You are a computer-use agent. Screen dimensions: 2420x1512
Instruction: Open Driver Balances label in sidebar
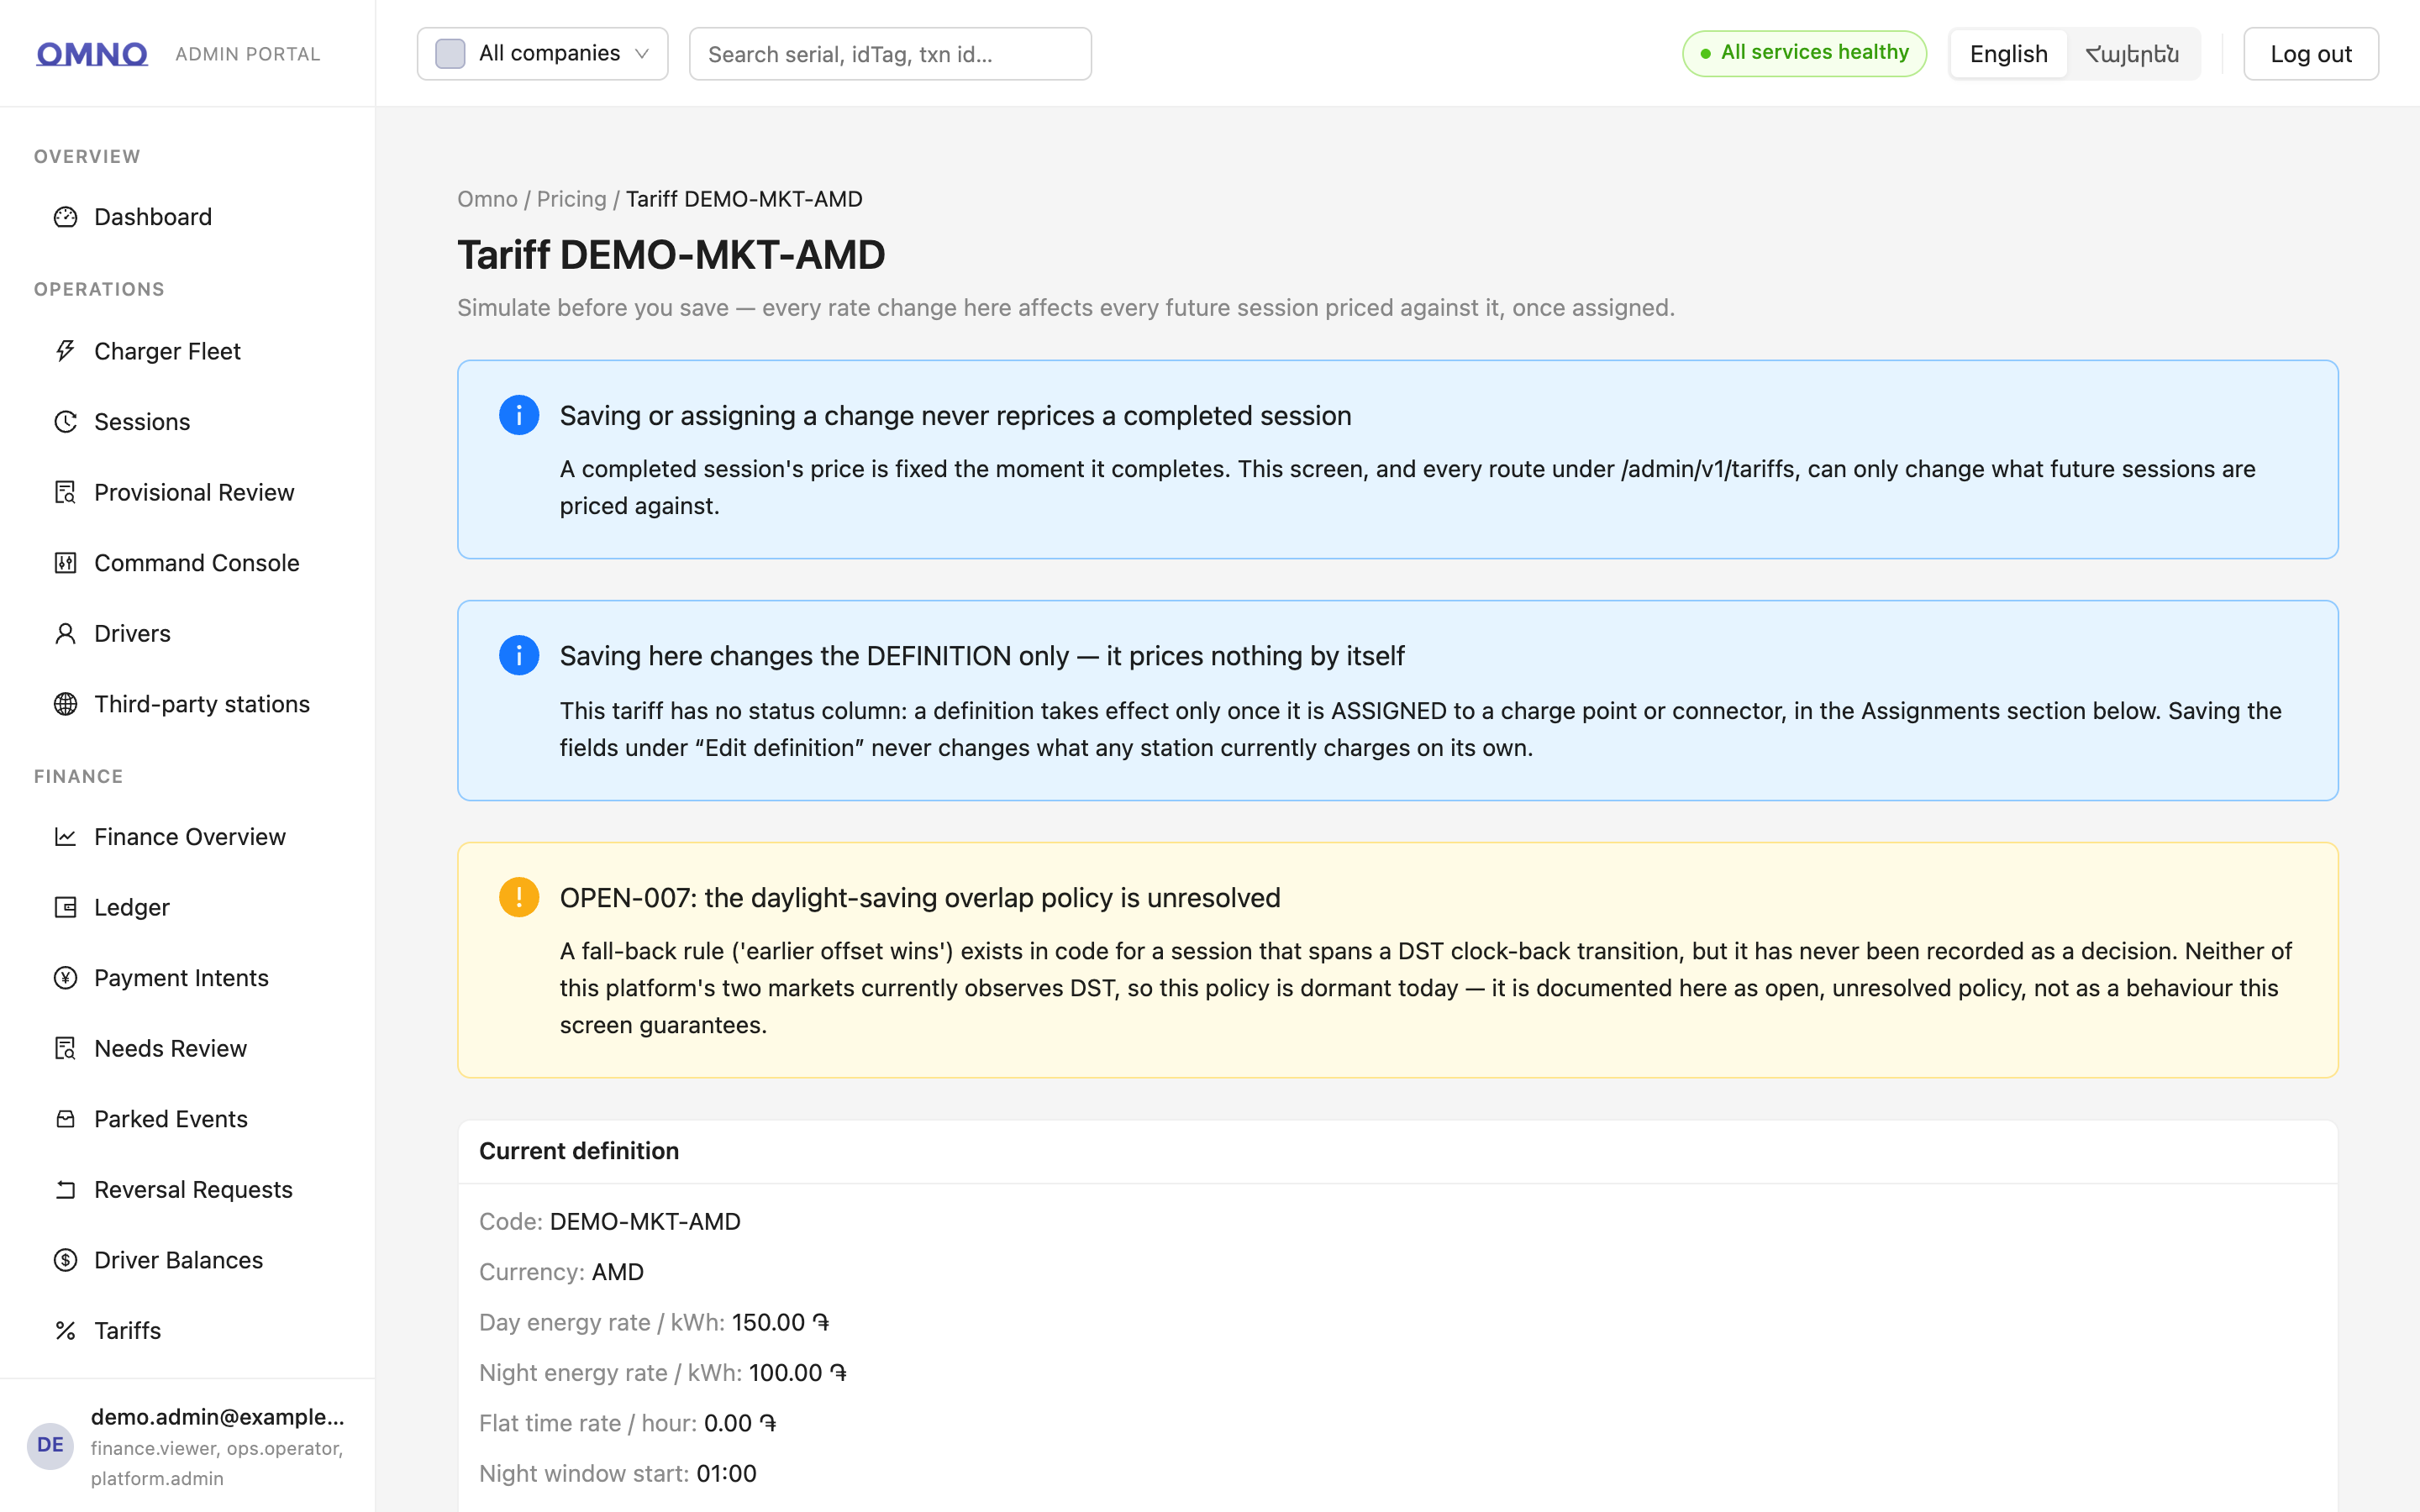(178, 1260)
